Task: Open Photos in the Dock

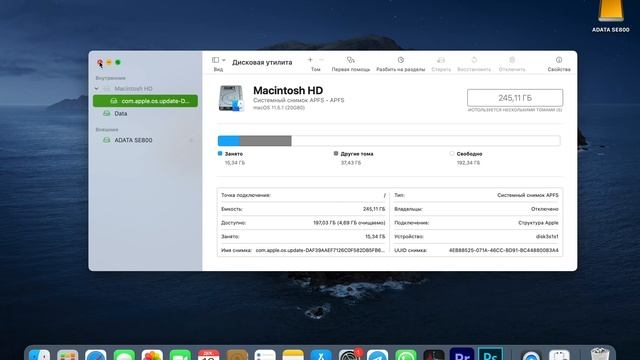Action: (152, 355)
